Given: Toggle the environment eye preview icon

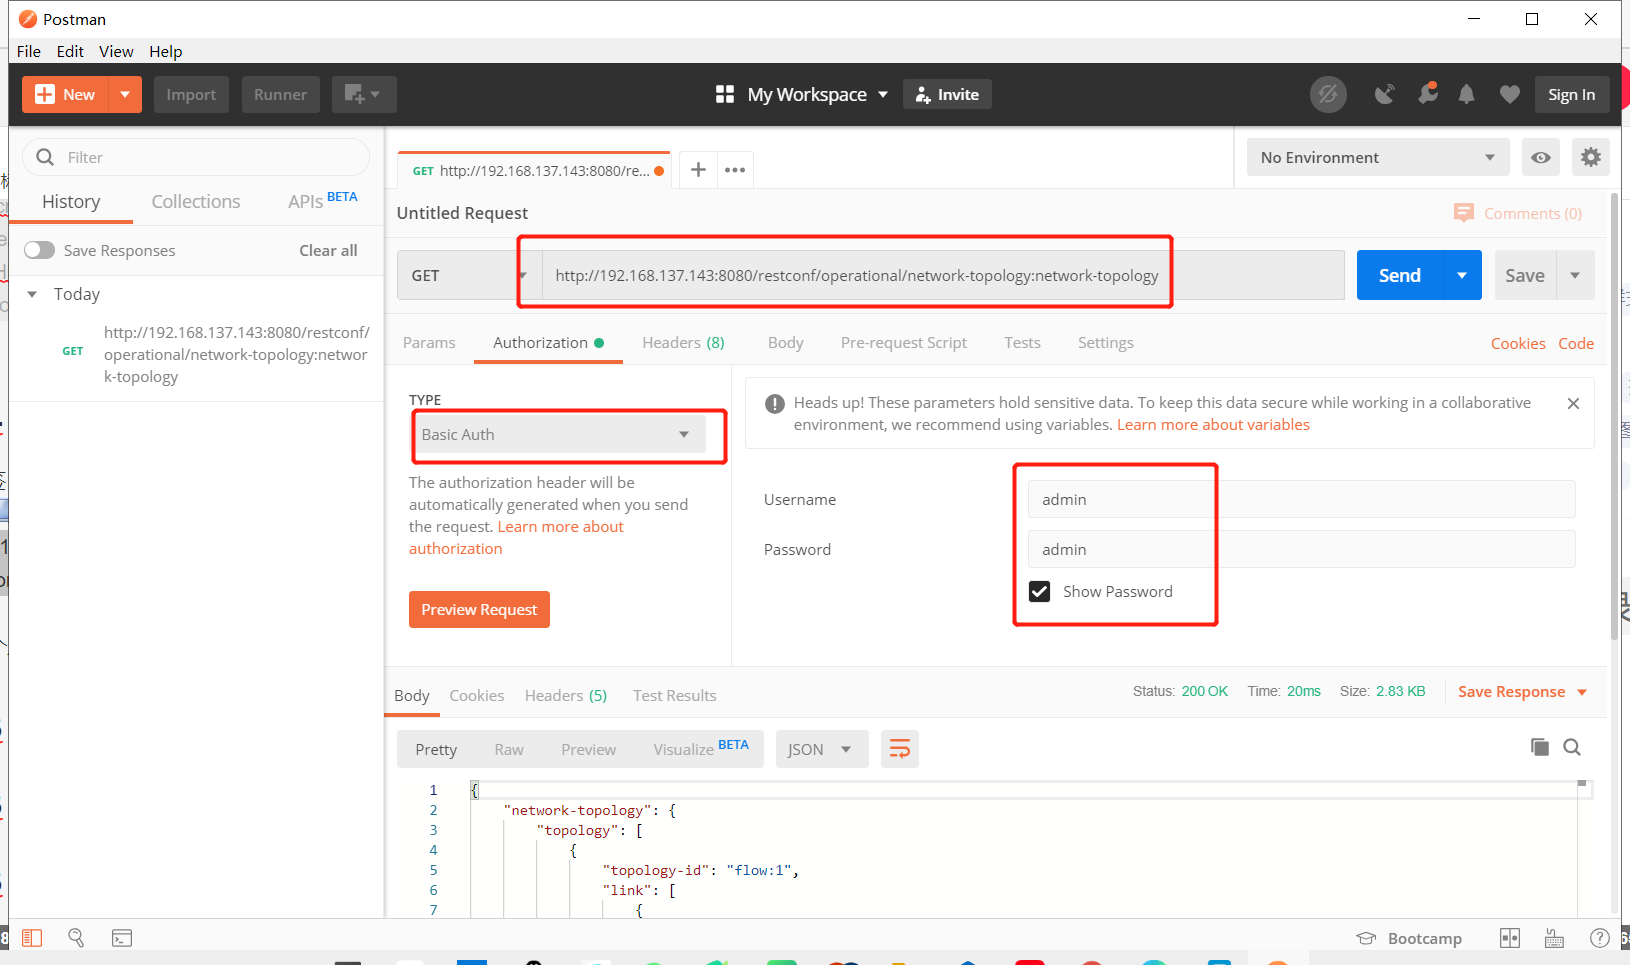Looking at the screenshot, I should pyautogui.click(x=1541, y=157).
